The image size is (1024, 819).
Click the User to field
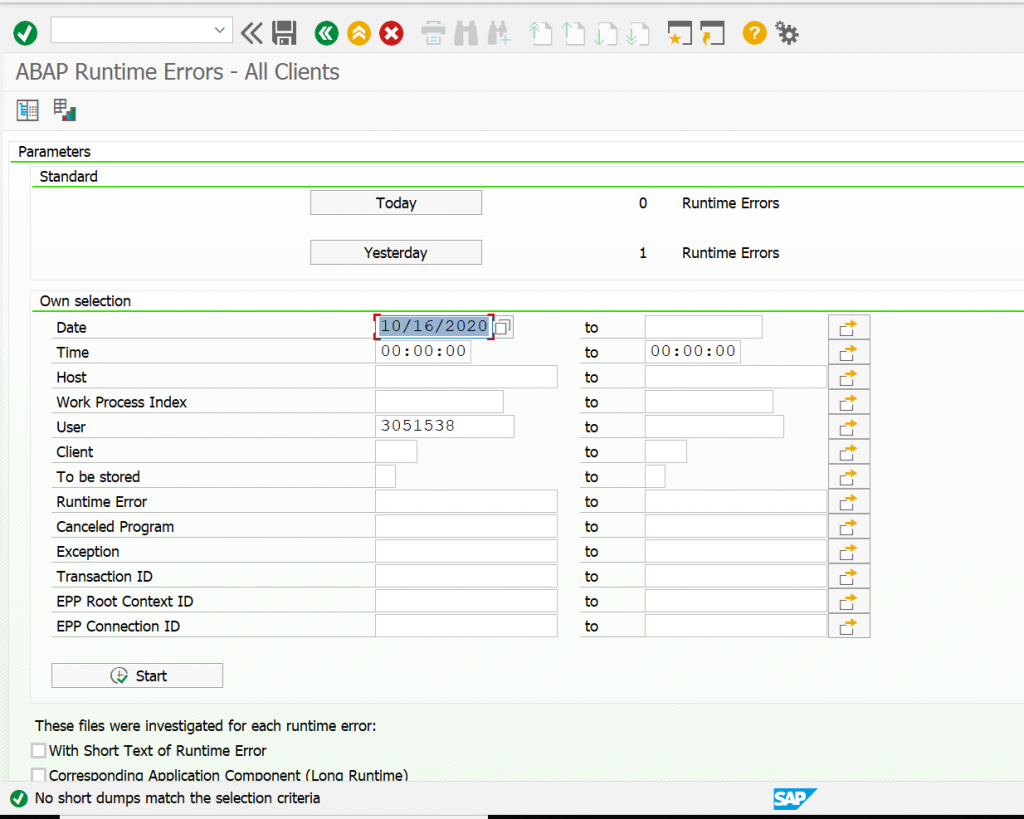714,426
